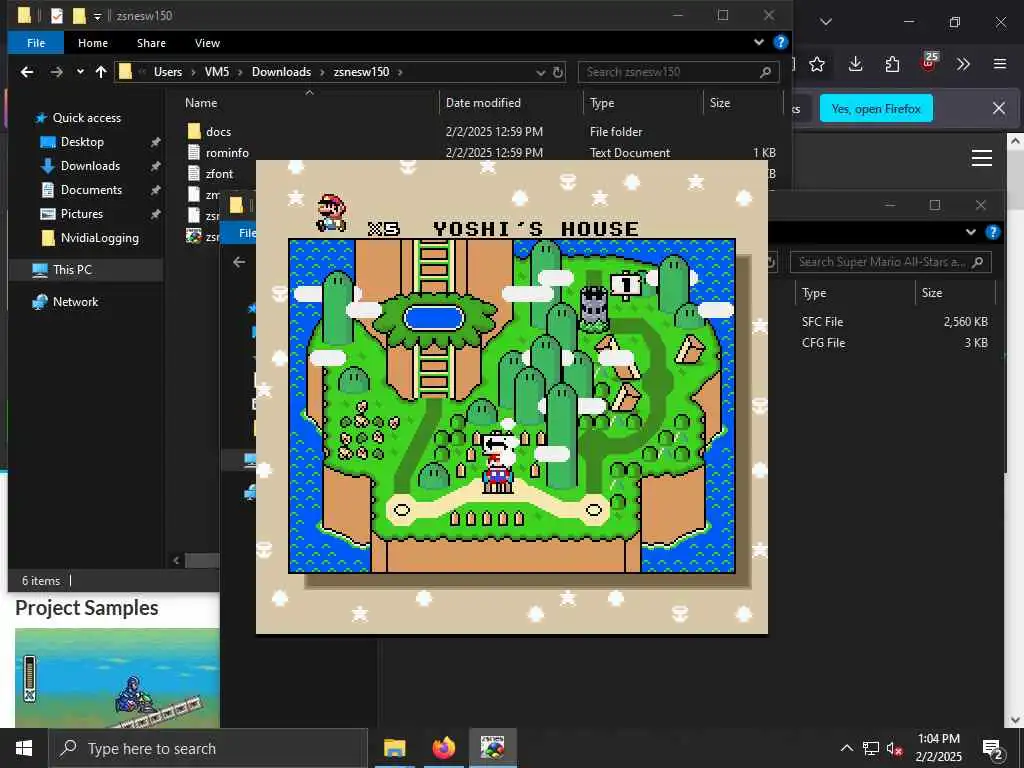Sort files by Name column header
This screenshot has height=768, width=1024.
[x=201, y=103]
